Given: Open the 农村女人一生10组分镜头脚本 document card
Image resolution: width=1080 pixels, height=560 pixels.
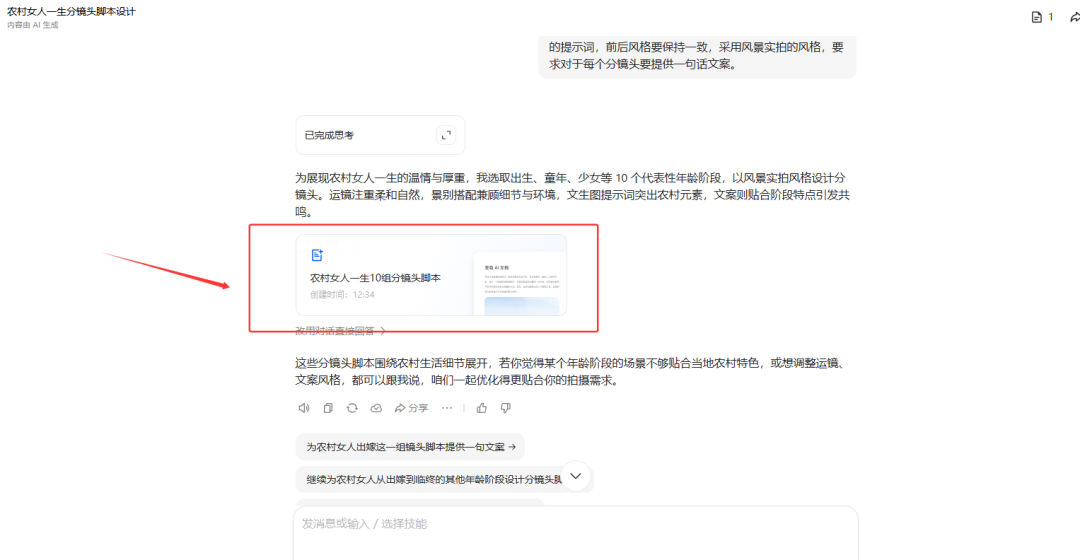Looking at the screenshot, I should pyautogui.click(x=431, y=275).
